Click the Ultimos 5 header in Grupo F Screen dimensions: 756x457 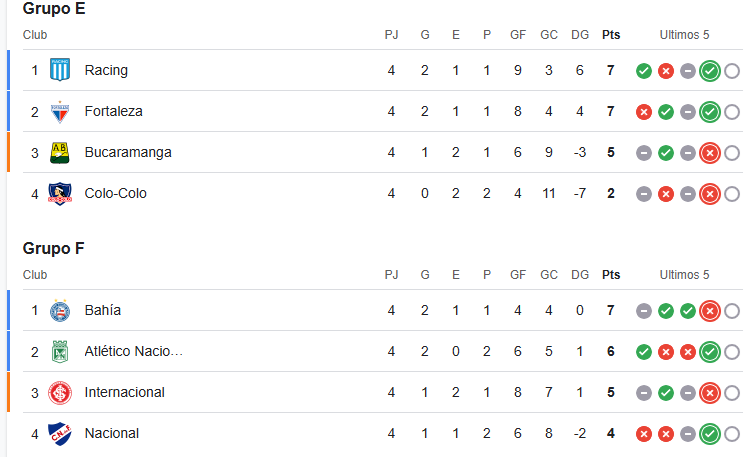click(684, 275)
